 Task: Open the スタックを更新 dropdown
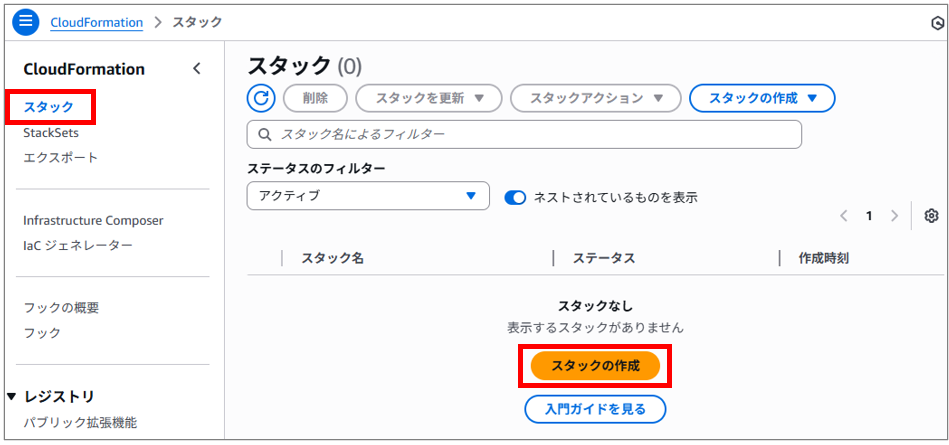(x=429, y=98)
